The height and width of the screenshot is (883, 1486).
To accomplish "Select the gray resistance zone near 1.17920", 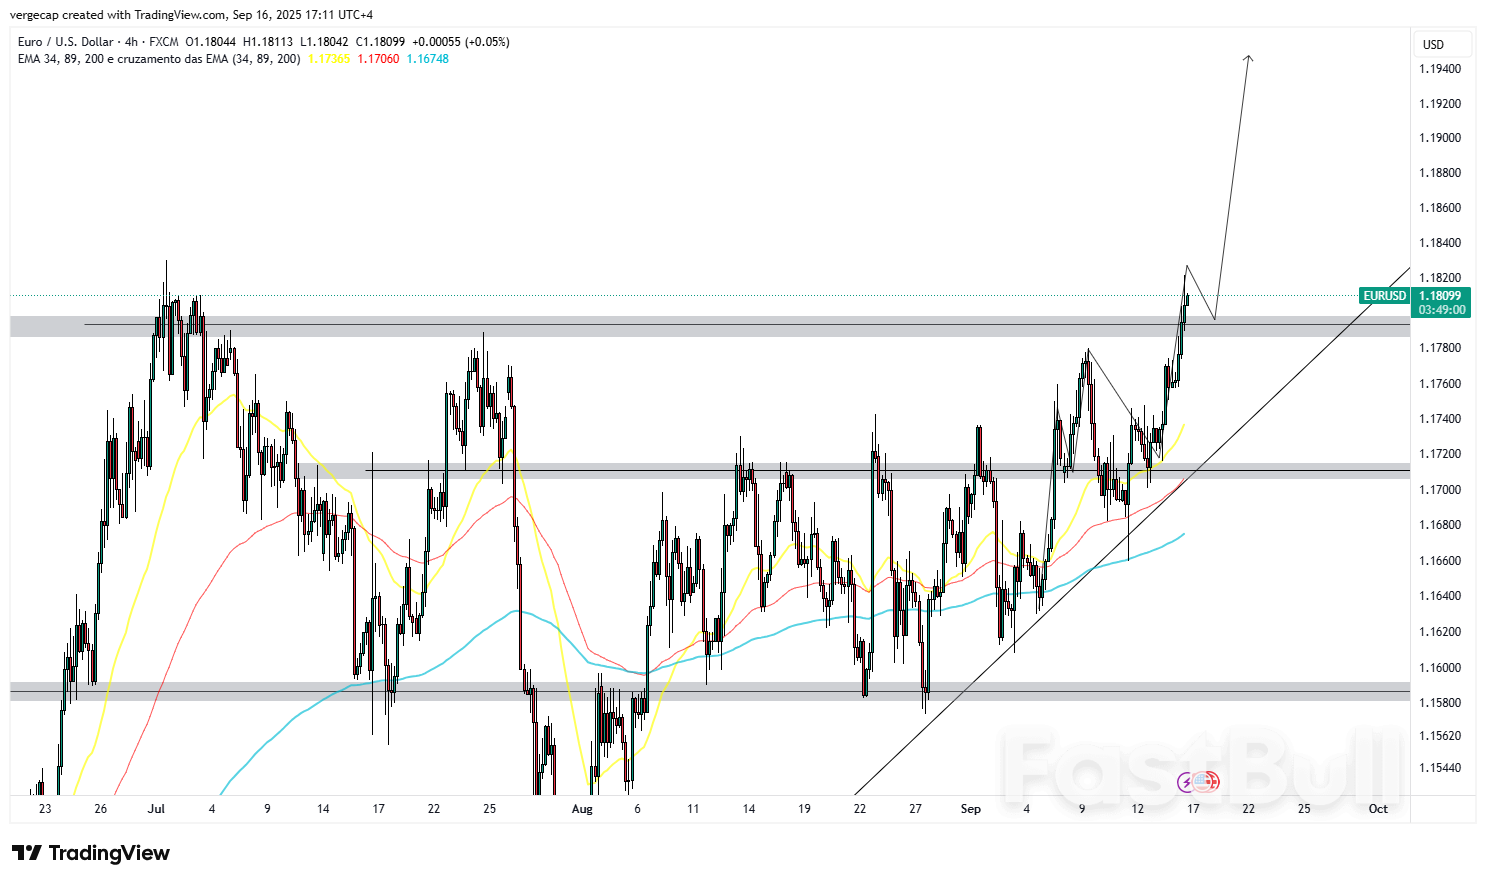I will point(710,326).
